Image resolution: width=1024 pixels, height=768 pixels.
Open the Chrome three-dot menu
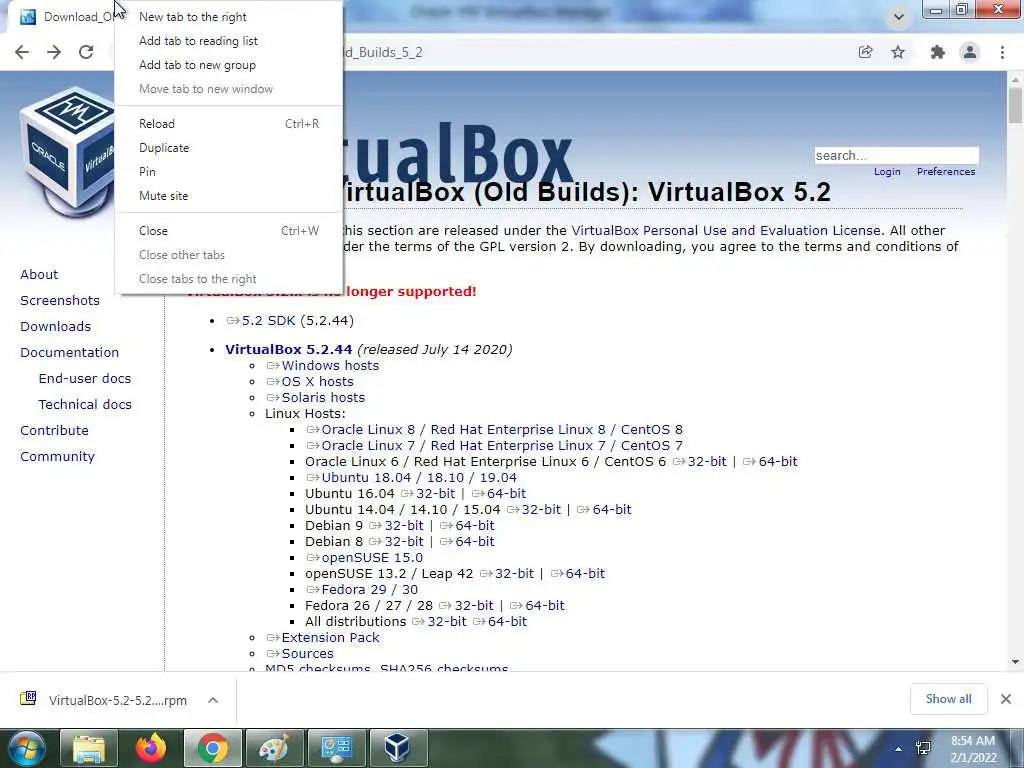[x=1002, y=52]
